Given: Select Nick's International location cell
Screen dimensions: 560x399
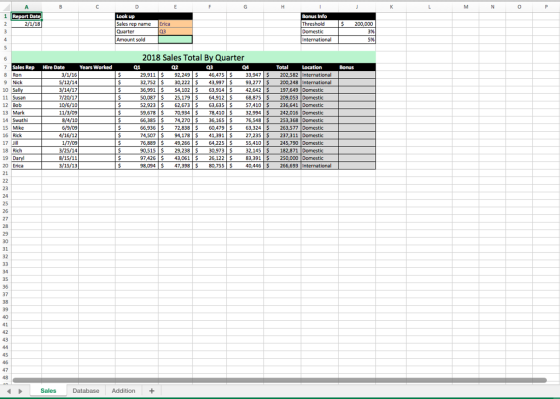Looking at the screenshot, I should 320,83.
